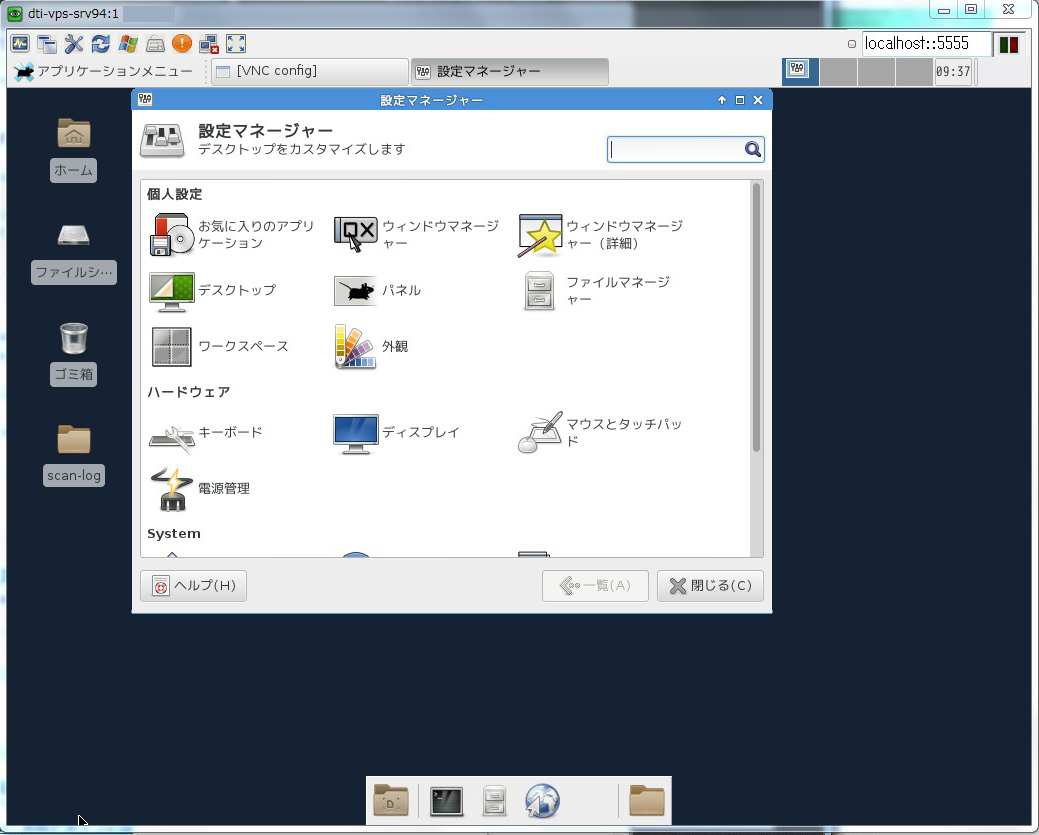The height and width of the screenshot is (835, 1039).
Task: Open 外観 (Appearance) settings
Action: (x=355, y=347)
